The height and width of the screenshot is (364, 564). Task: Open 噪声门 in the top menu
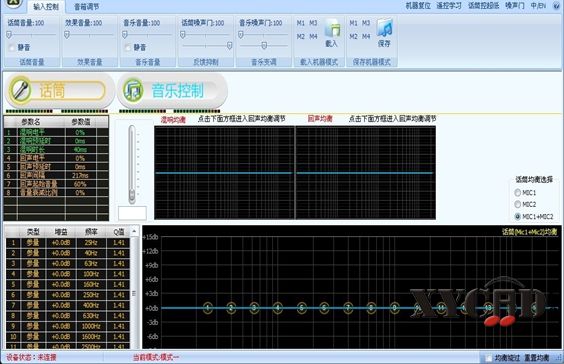click(x=515, y=6)
